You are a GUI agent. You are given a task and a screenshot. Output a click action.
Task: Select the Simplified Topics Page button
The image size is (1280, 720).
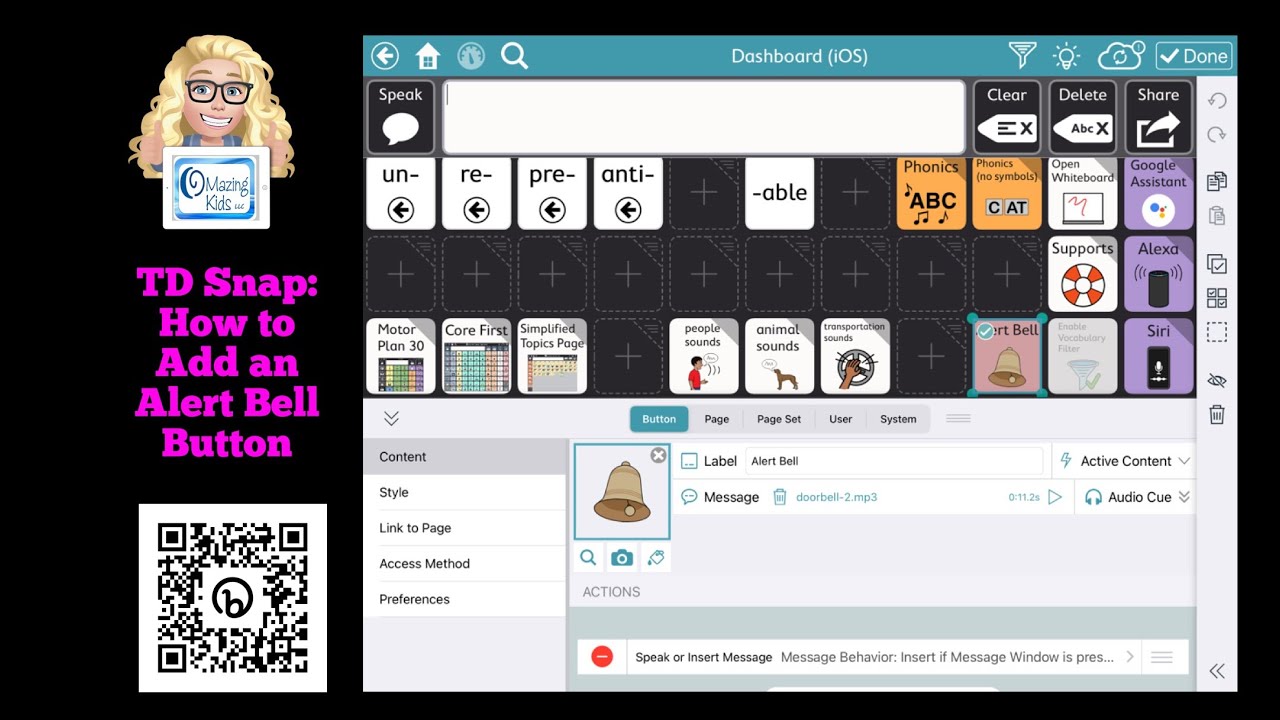point(552,356)
